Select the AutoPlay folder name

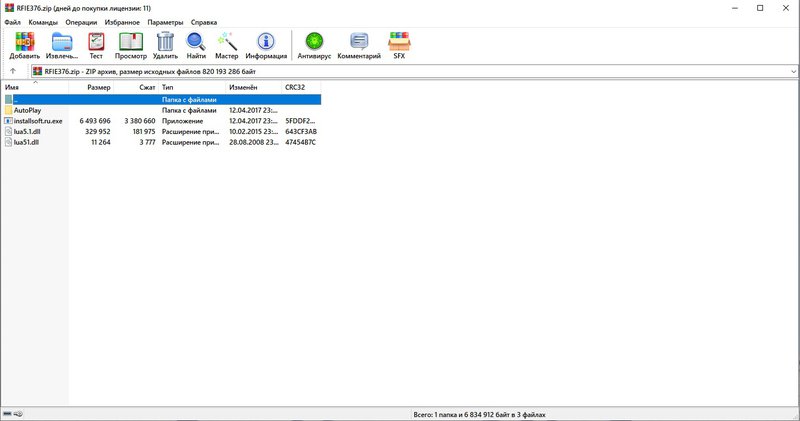pyautogui.click(x=28, y=110)
